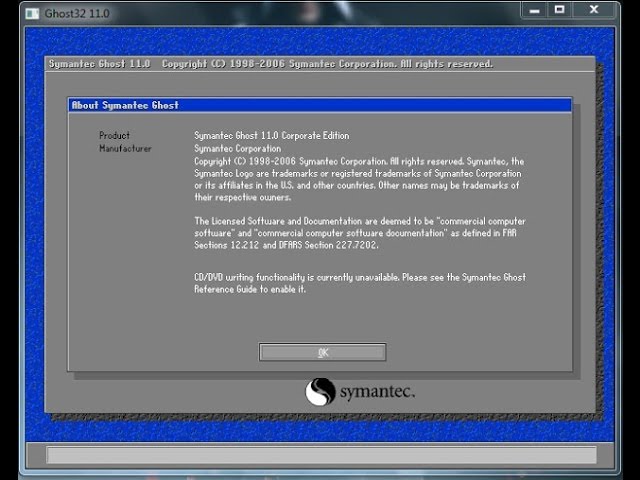Maximize the Ghost32 11.0 window
Screen dimensions: 640x480
click(560, 10)
